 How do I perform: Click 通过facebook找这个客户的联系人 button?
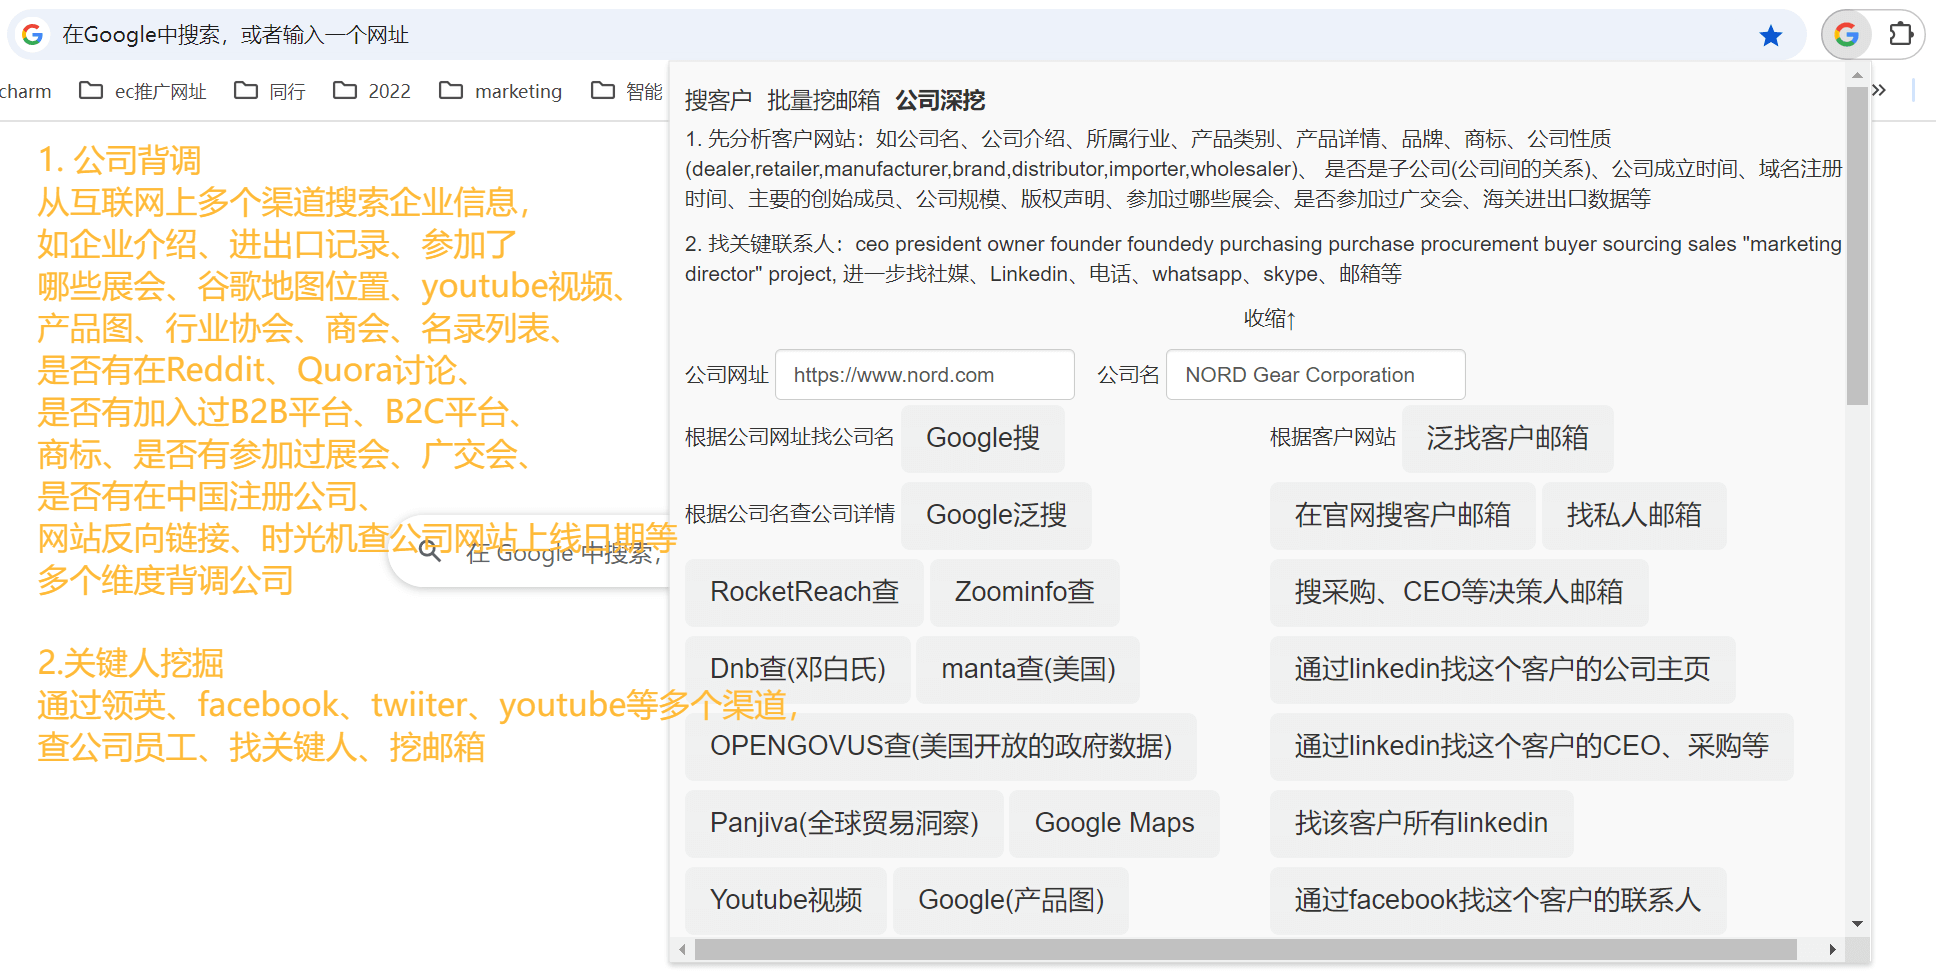point(1498,900)
